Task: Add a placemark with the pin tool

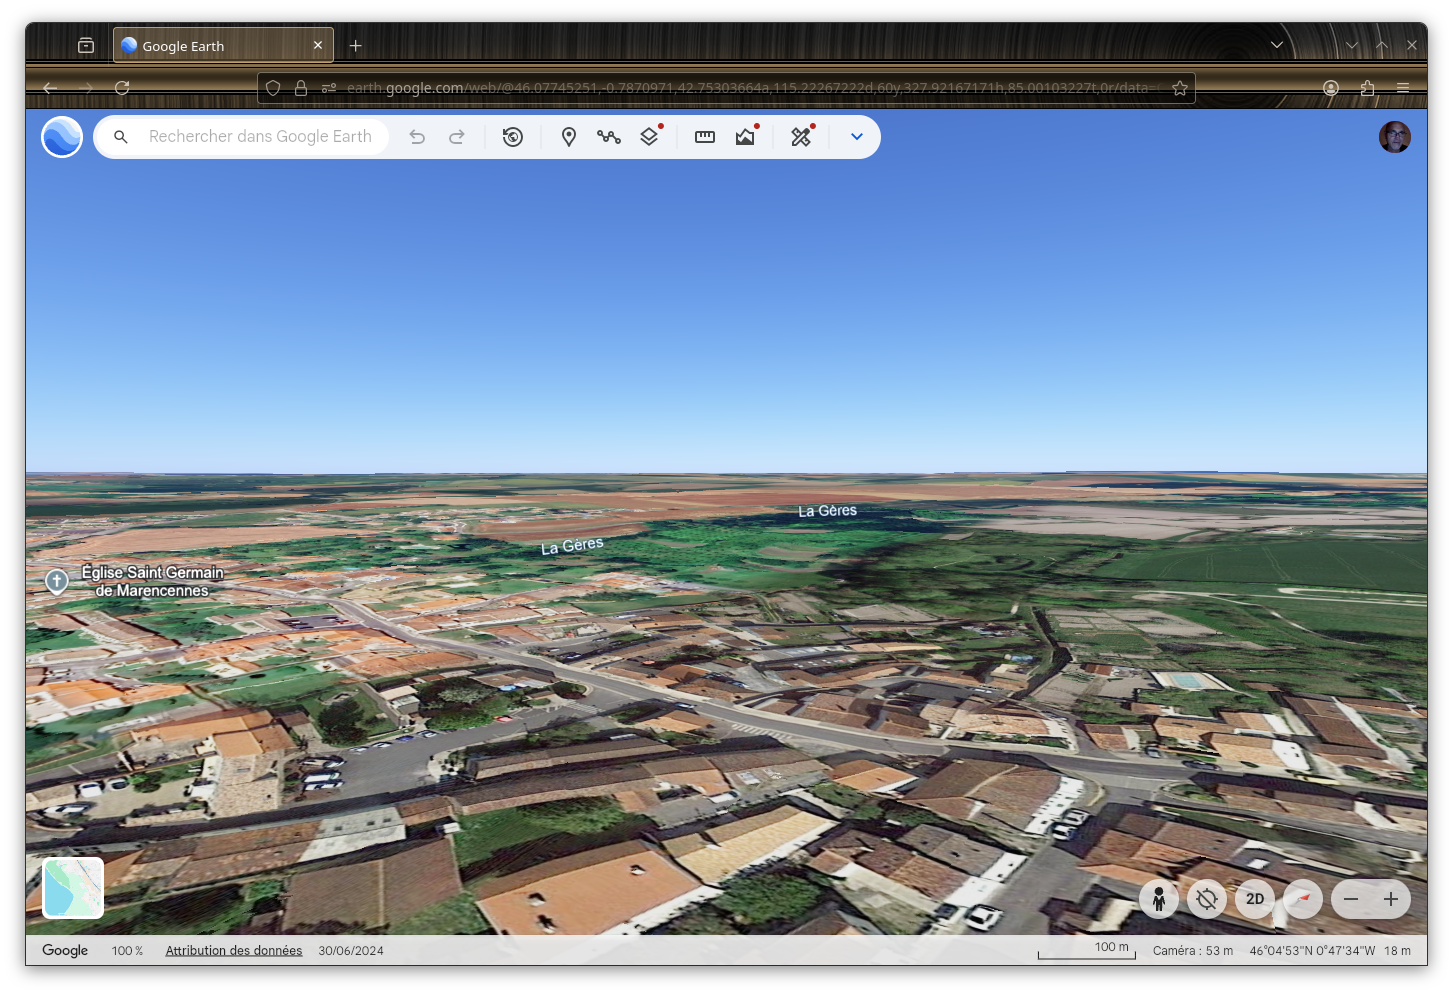Action: click(x=569, y=137)
